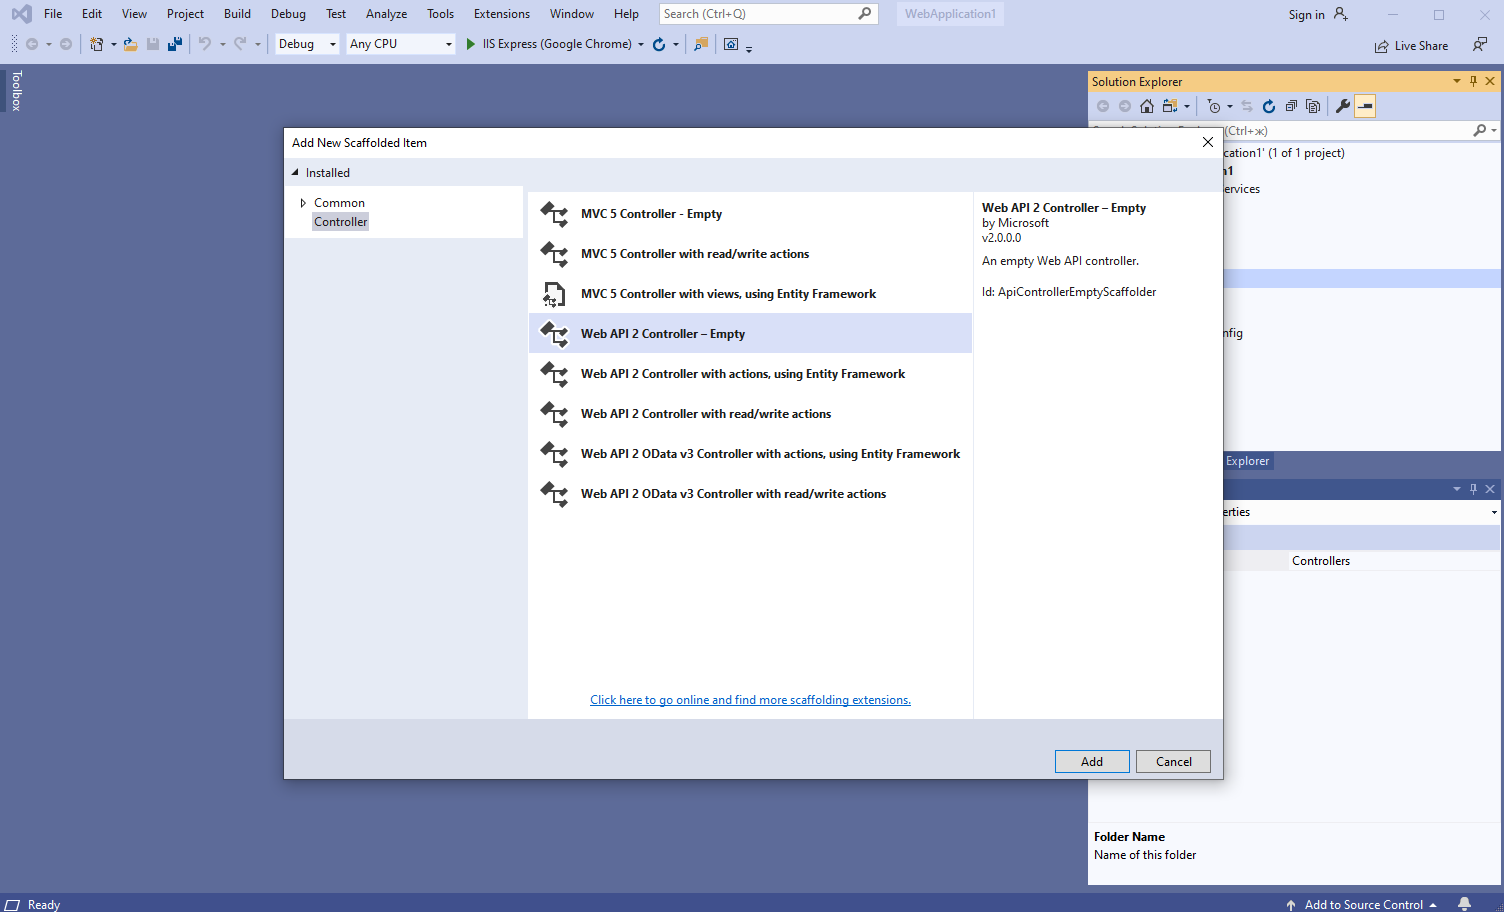Click the Add button
The width and height of the screenshot is (1504, 912).
click(1092, 762)
